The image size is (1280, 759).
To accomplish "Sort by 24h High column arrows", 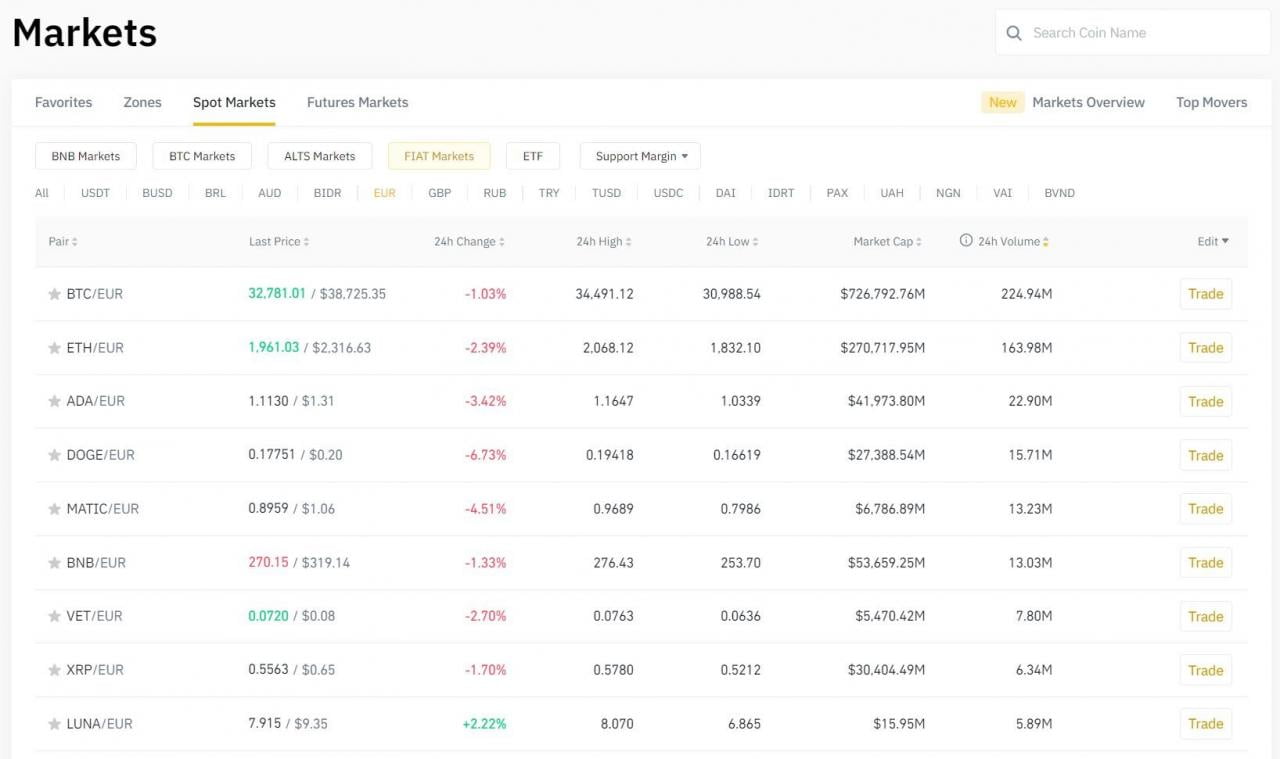I will click(x=628, y=242).
